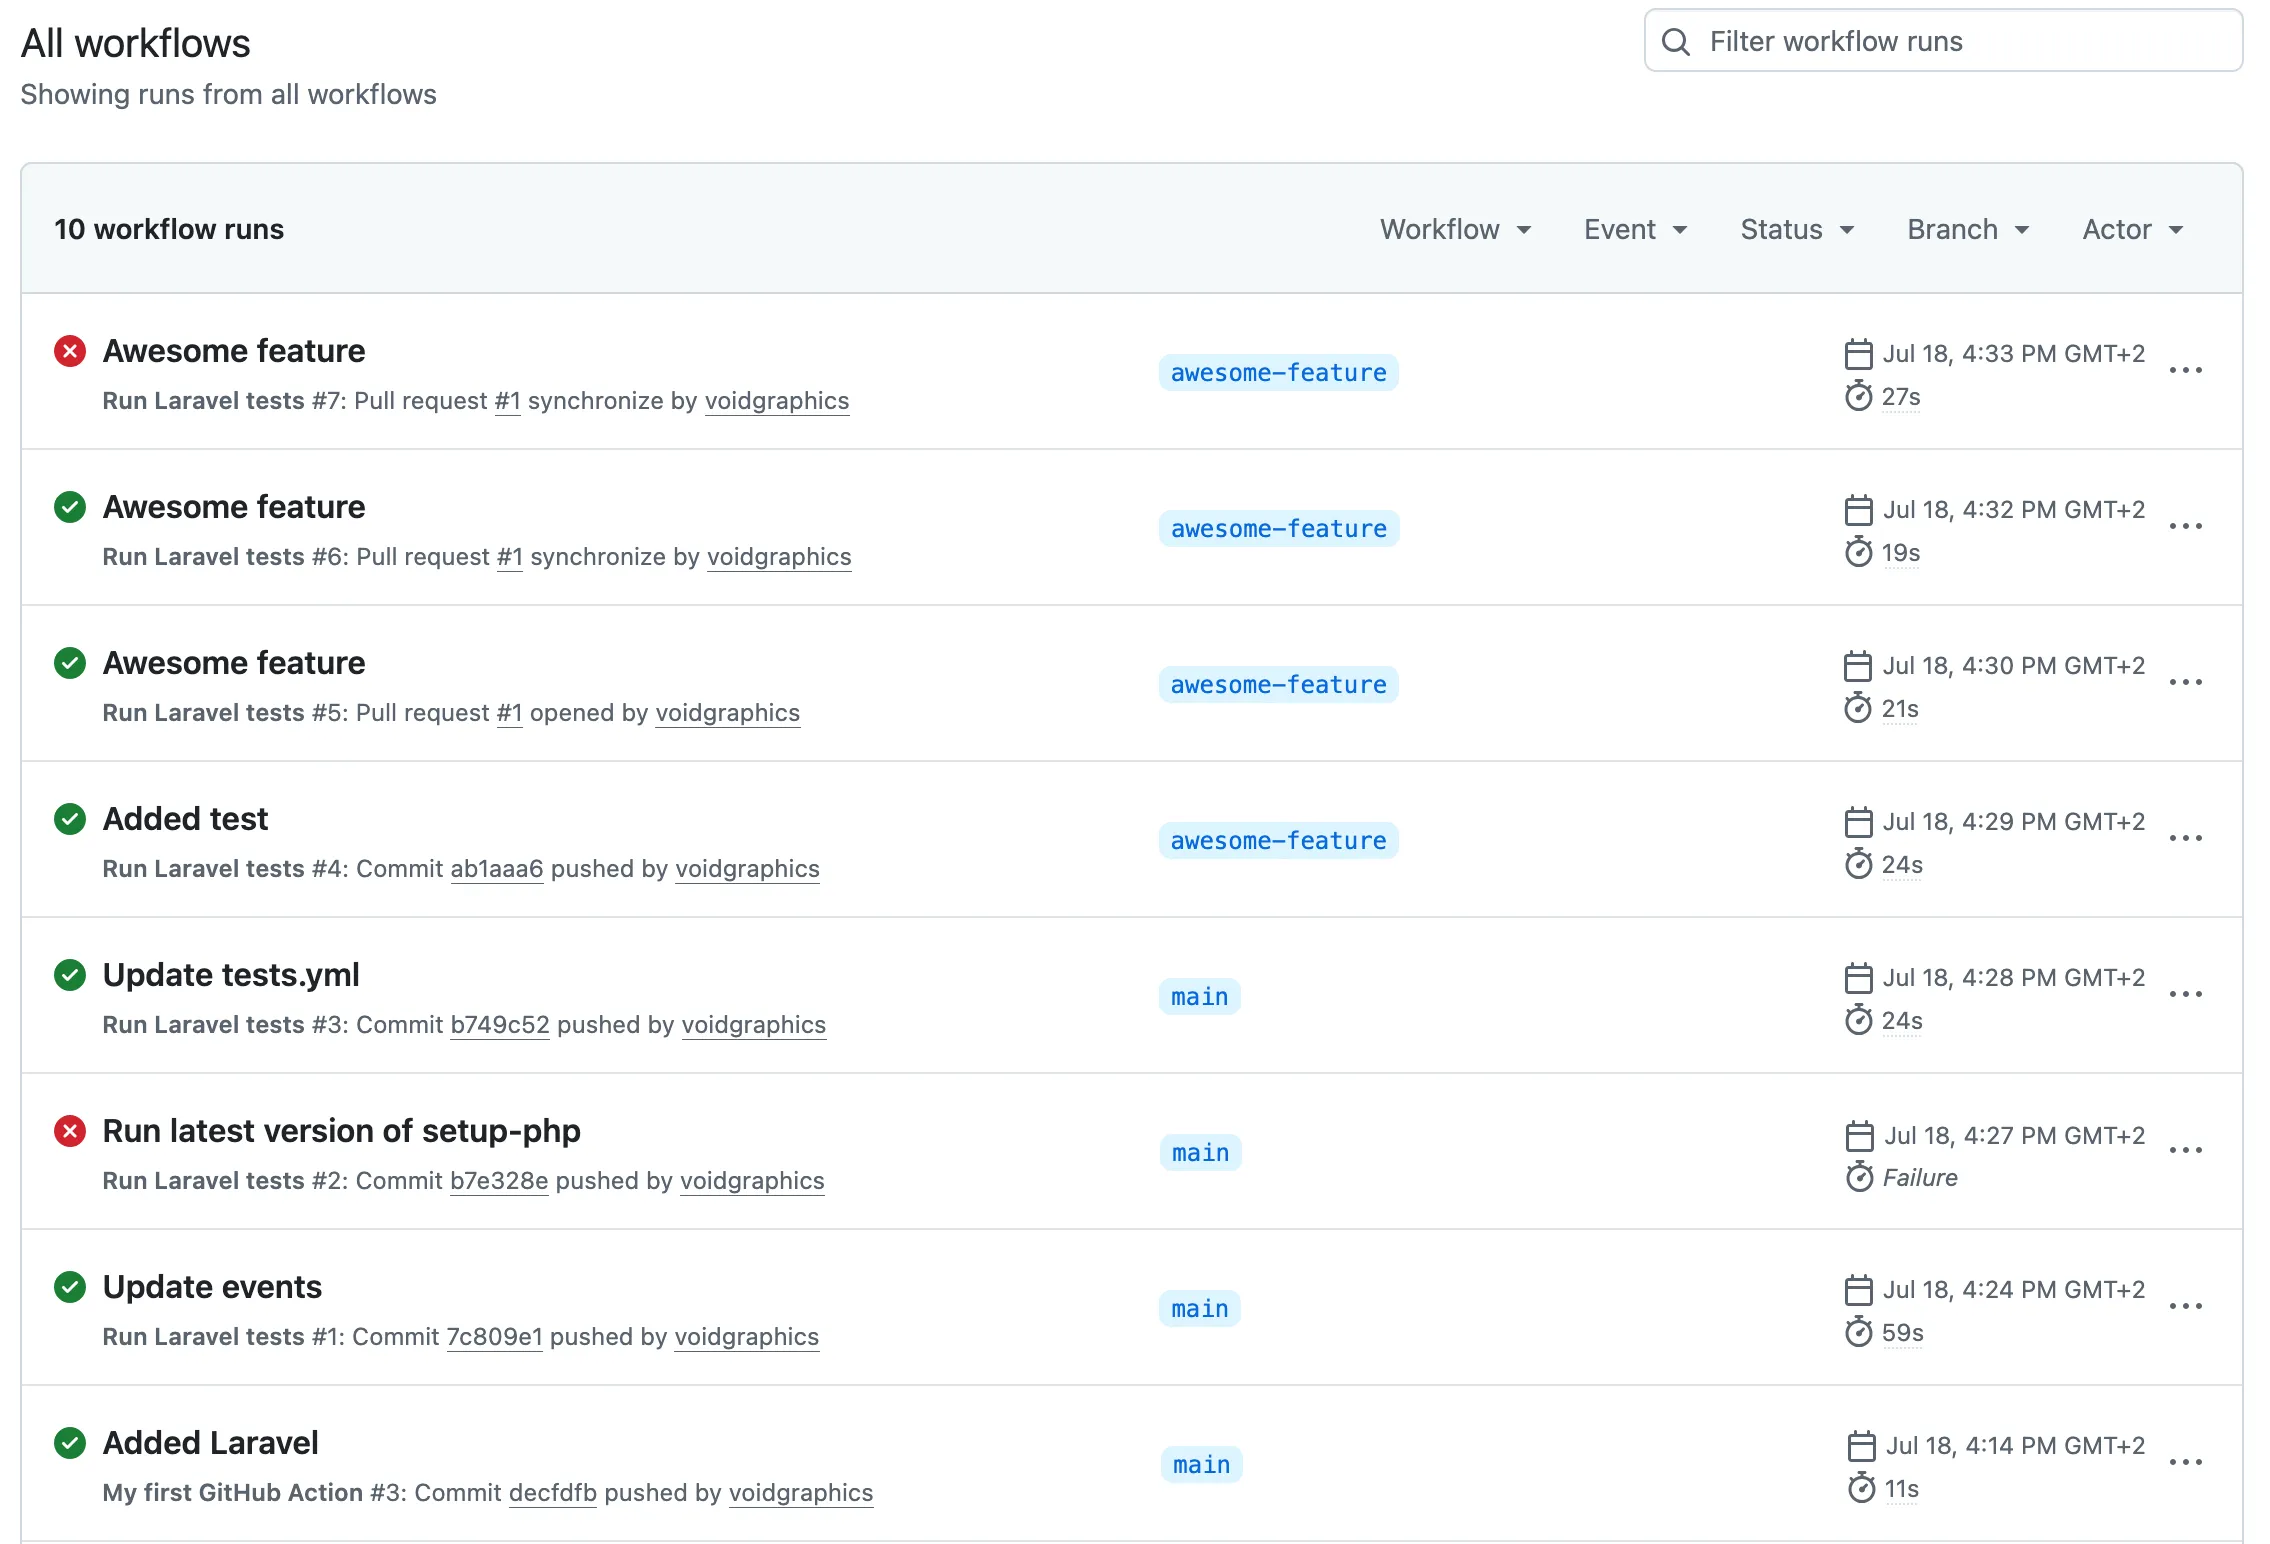
Task: Open Awesome feature run titled for #6
Action: [x=234, y=507]
